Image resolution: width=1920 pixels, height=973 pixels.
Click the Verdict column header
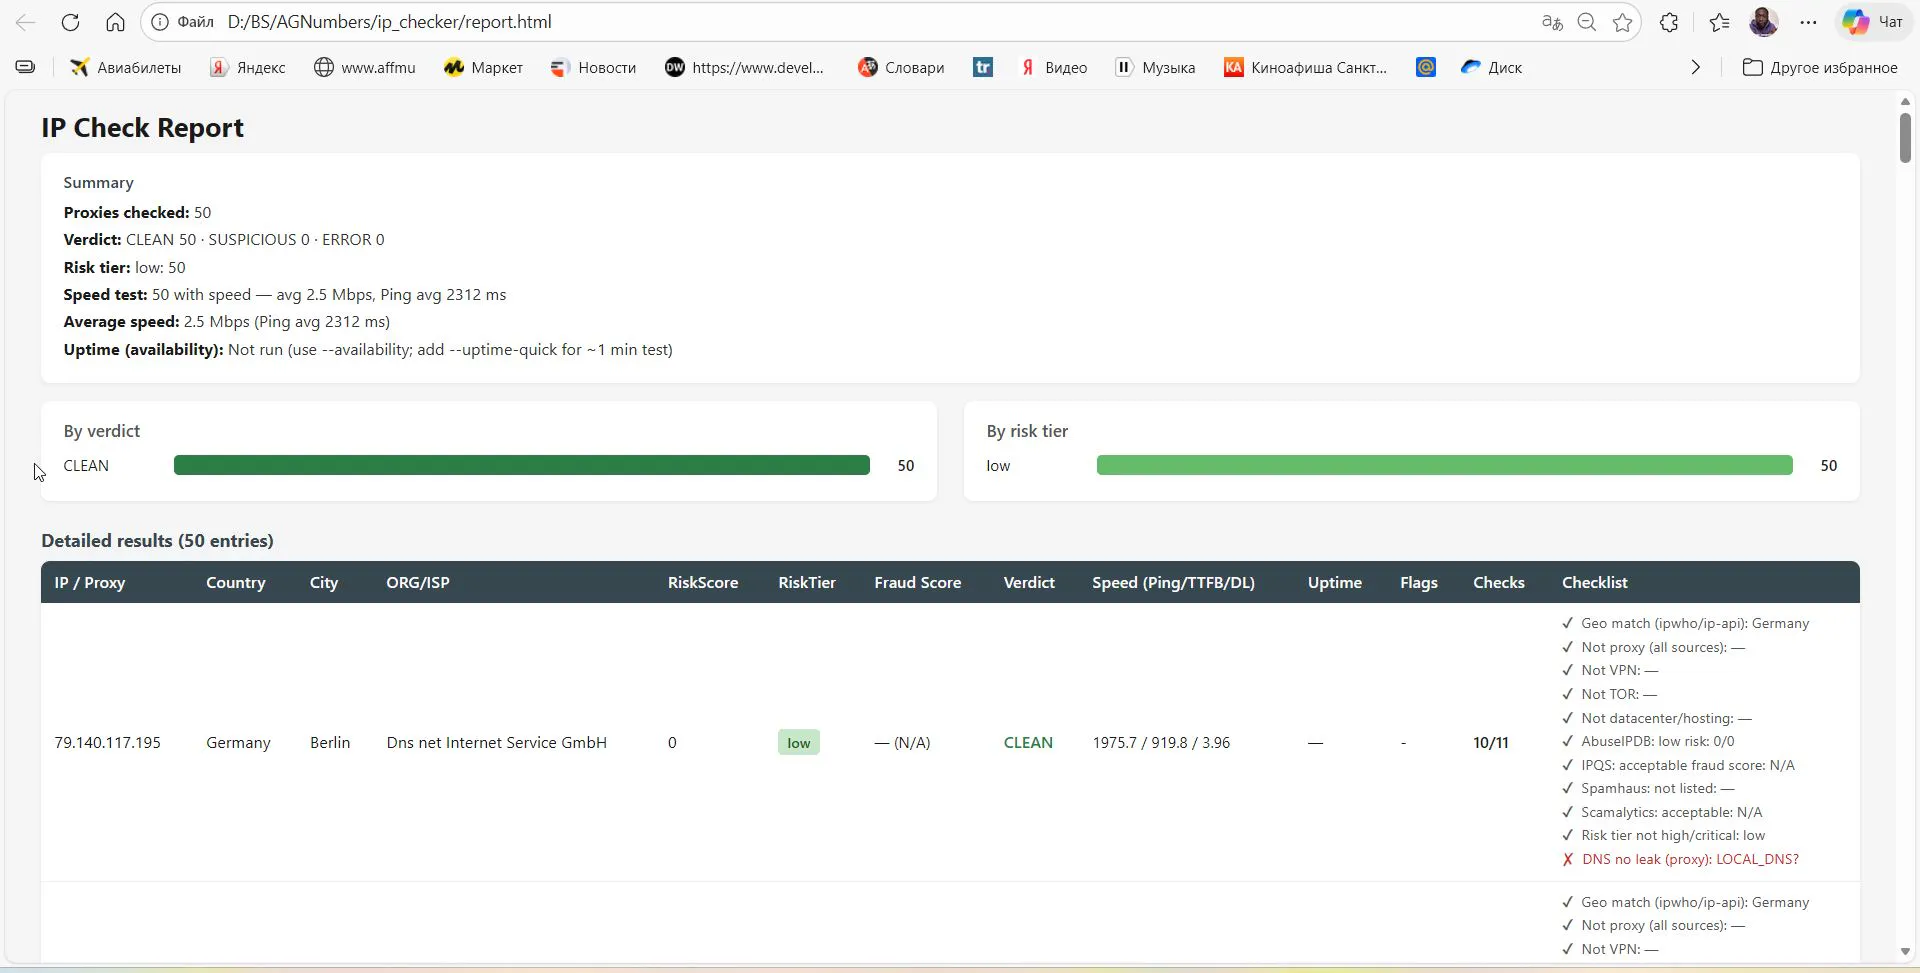coord(1029,582)
